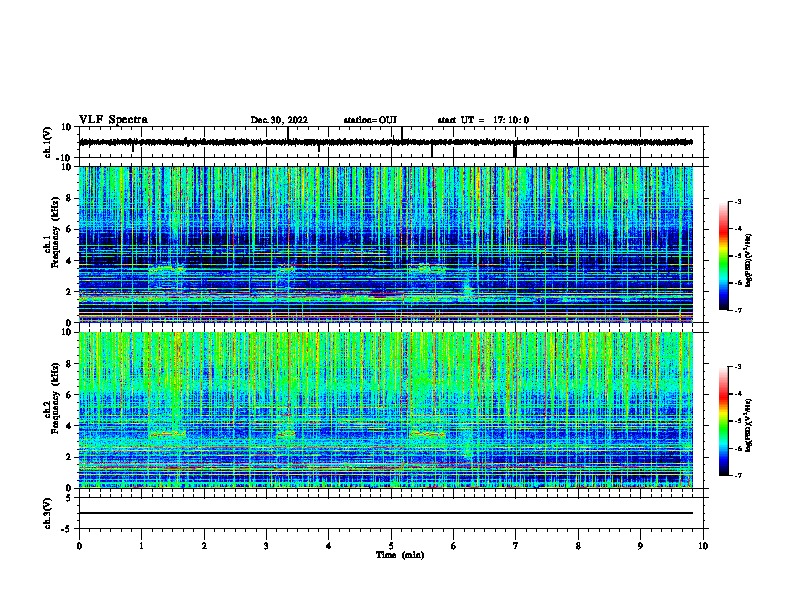
Task: Click time axis tick label "4"
Action: (x=329, y=546)
